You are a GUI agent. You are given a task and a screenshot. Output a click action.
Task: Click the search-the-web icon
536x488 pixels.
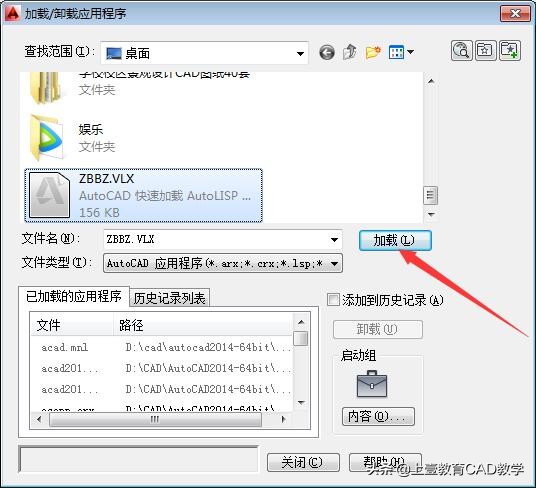tap(461, 51)
